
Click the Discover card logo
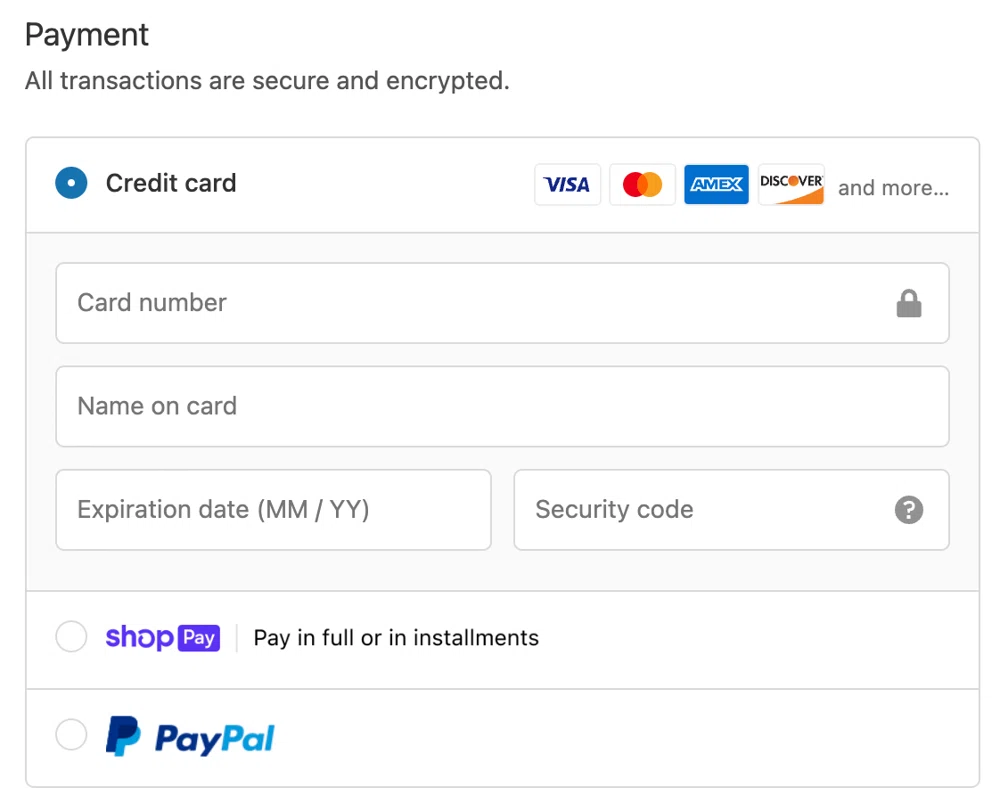point(790,184)
